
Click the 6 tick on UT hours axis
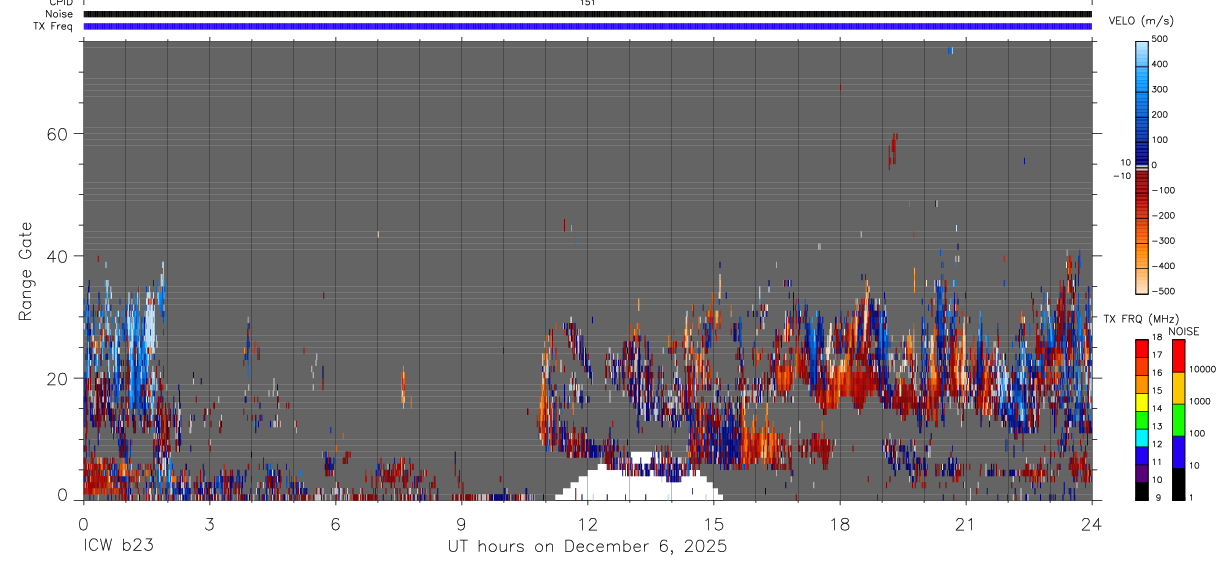tap(335, 523)
